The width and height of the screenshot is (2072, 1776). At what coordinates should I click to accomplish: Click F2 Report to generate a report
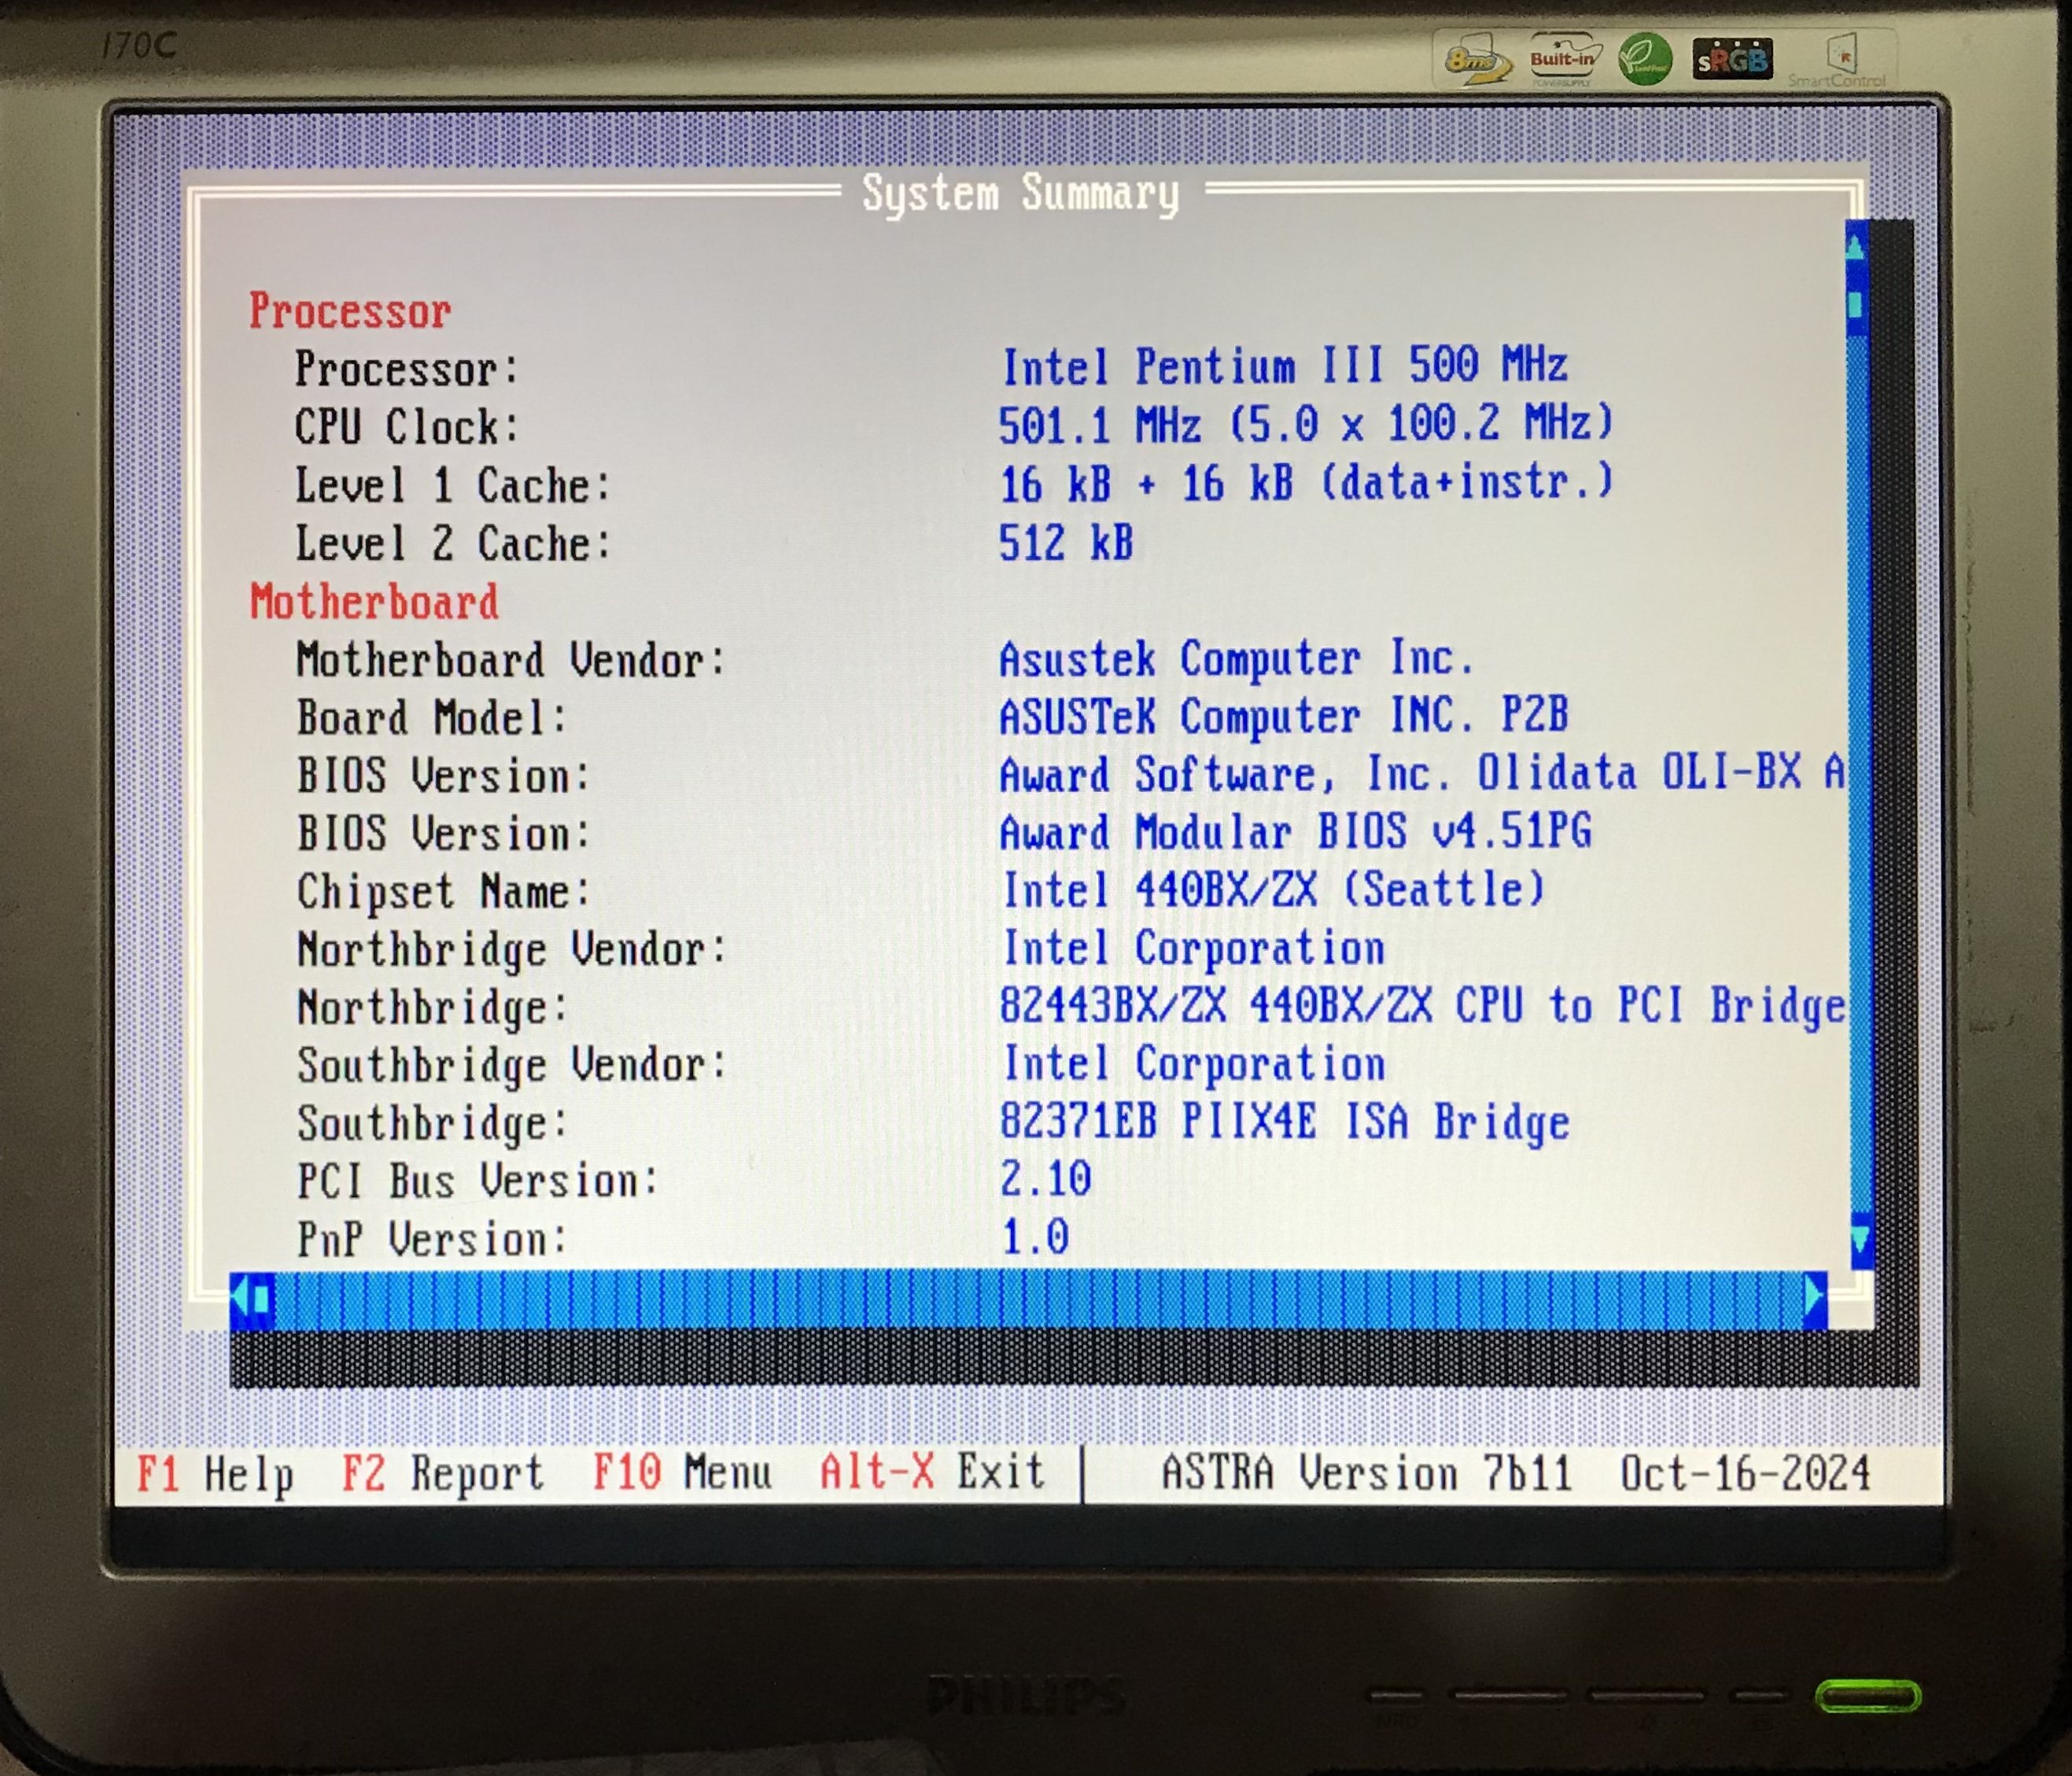pos(442,1473)
